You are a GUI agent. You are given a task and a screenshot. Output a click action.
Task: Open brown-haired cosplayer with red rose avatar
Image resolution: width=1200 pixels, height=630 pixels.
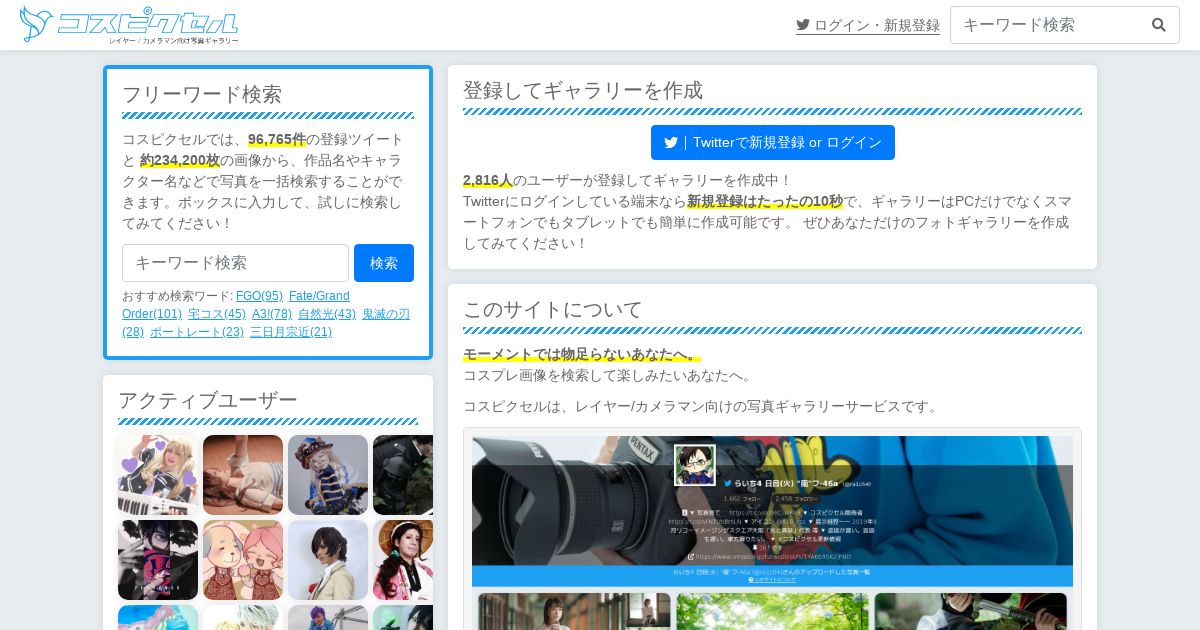(328, 560)
